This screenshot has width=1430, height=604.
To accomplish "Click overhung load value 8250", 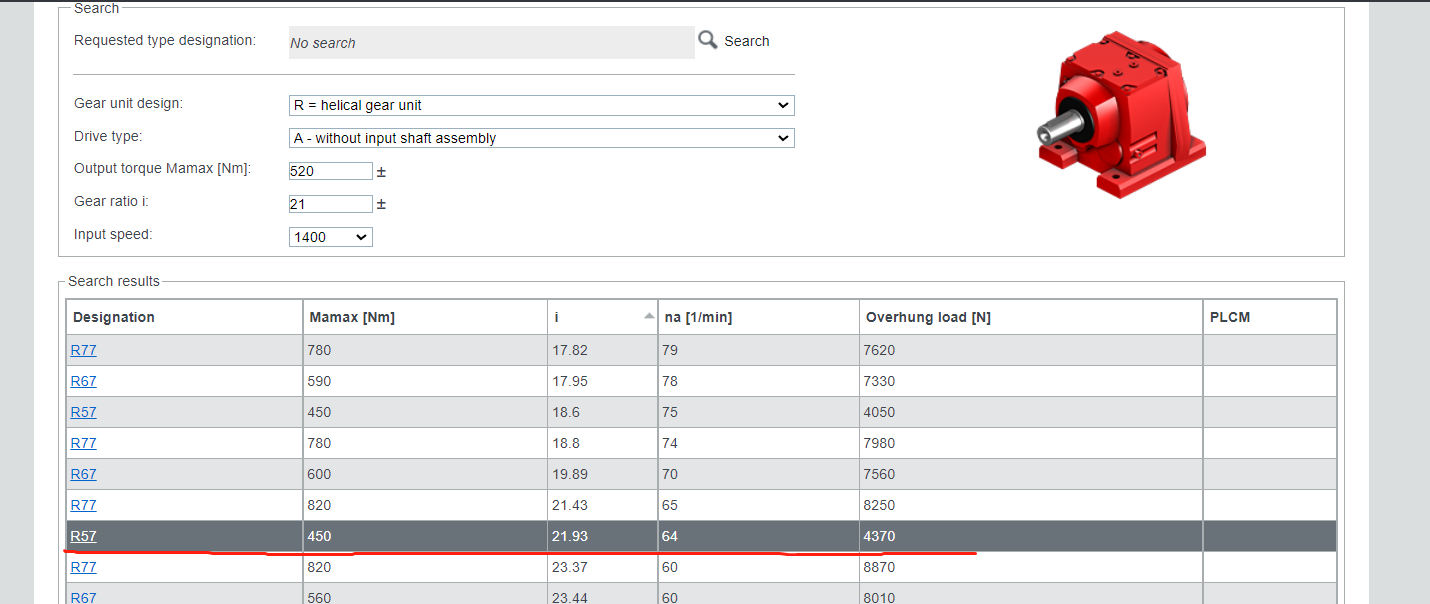I will pyautogui.click(x=880, y=505).
